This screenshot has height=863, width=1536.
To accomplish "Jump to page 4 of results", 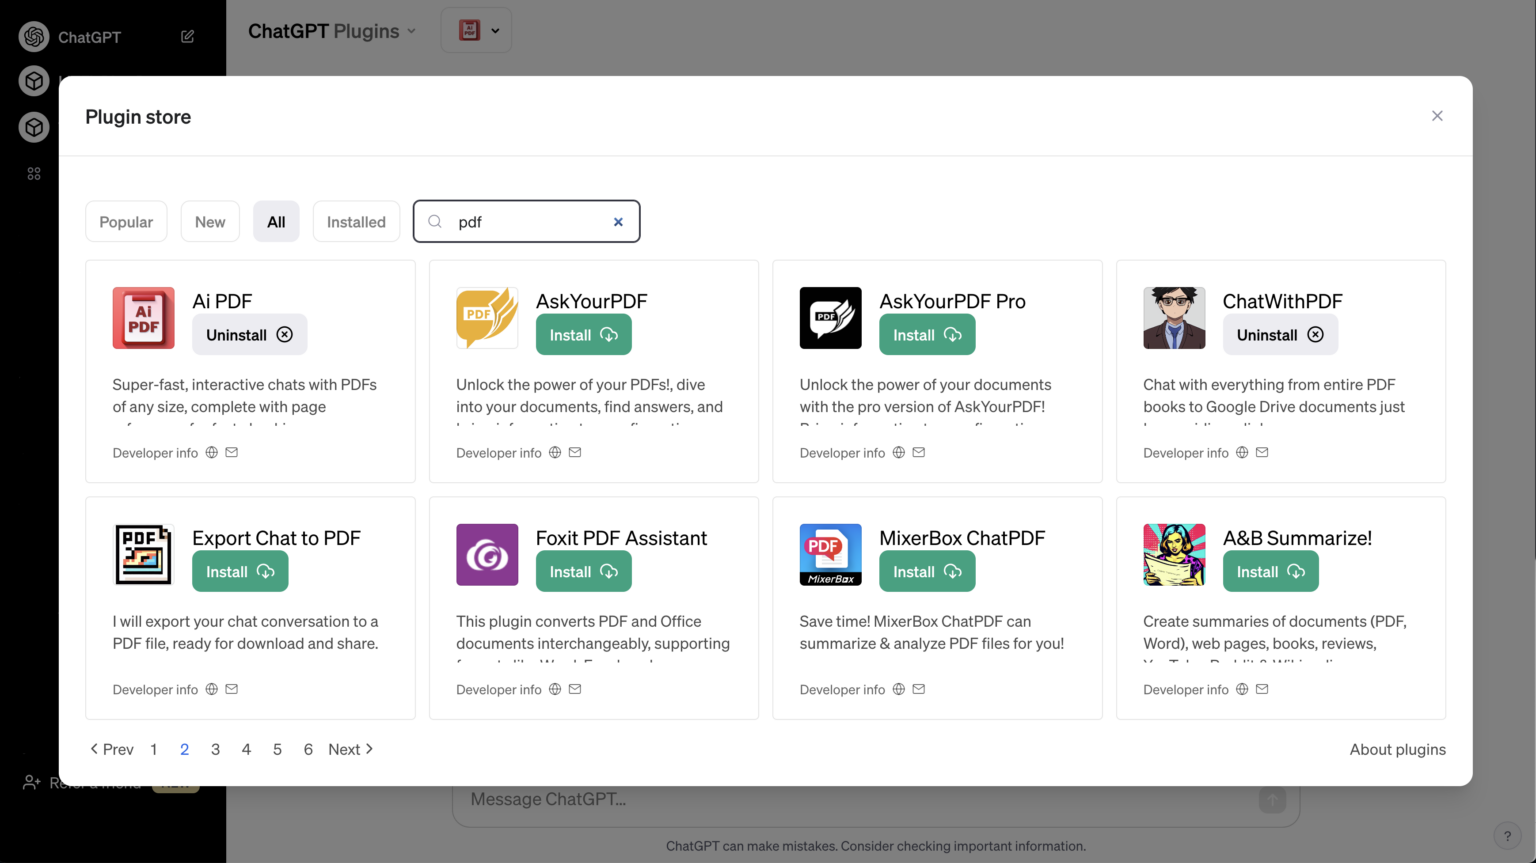I will tap(246, 749).
